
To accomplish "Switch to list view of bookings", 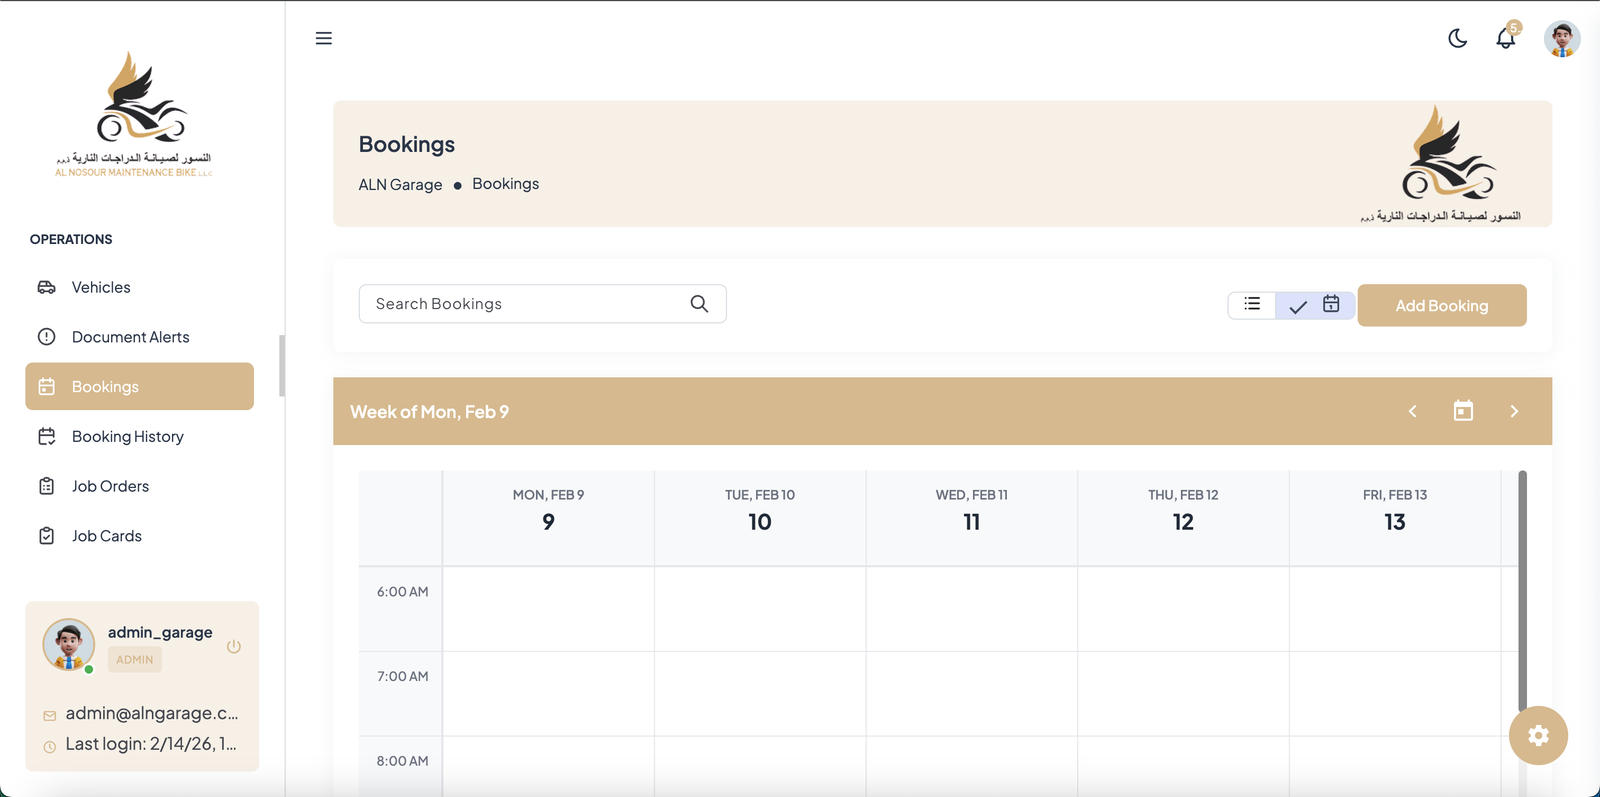I will click(1252, 304).
